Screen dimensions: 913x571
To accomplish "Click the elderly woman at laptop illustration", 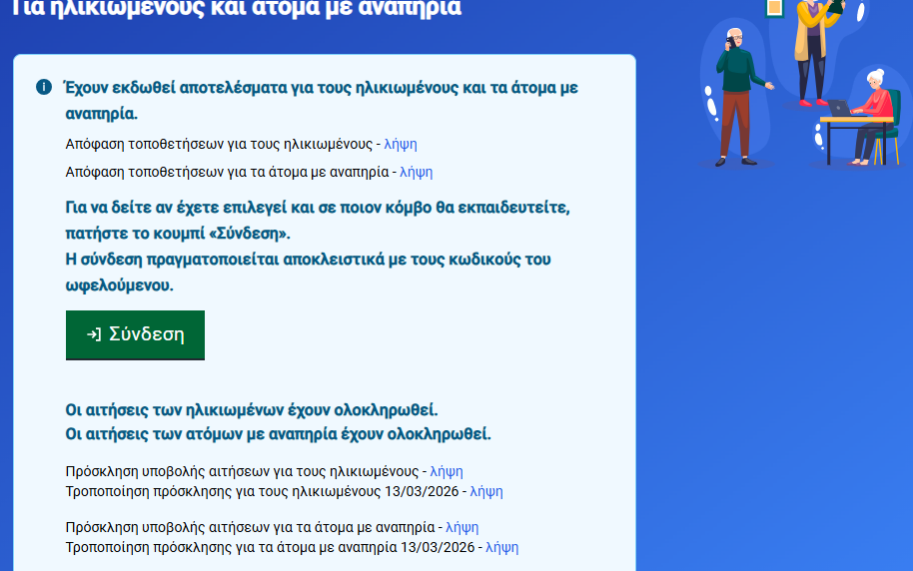I will coord(874,108).
